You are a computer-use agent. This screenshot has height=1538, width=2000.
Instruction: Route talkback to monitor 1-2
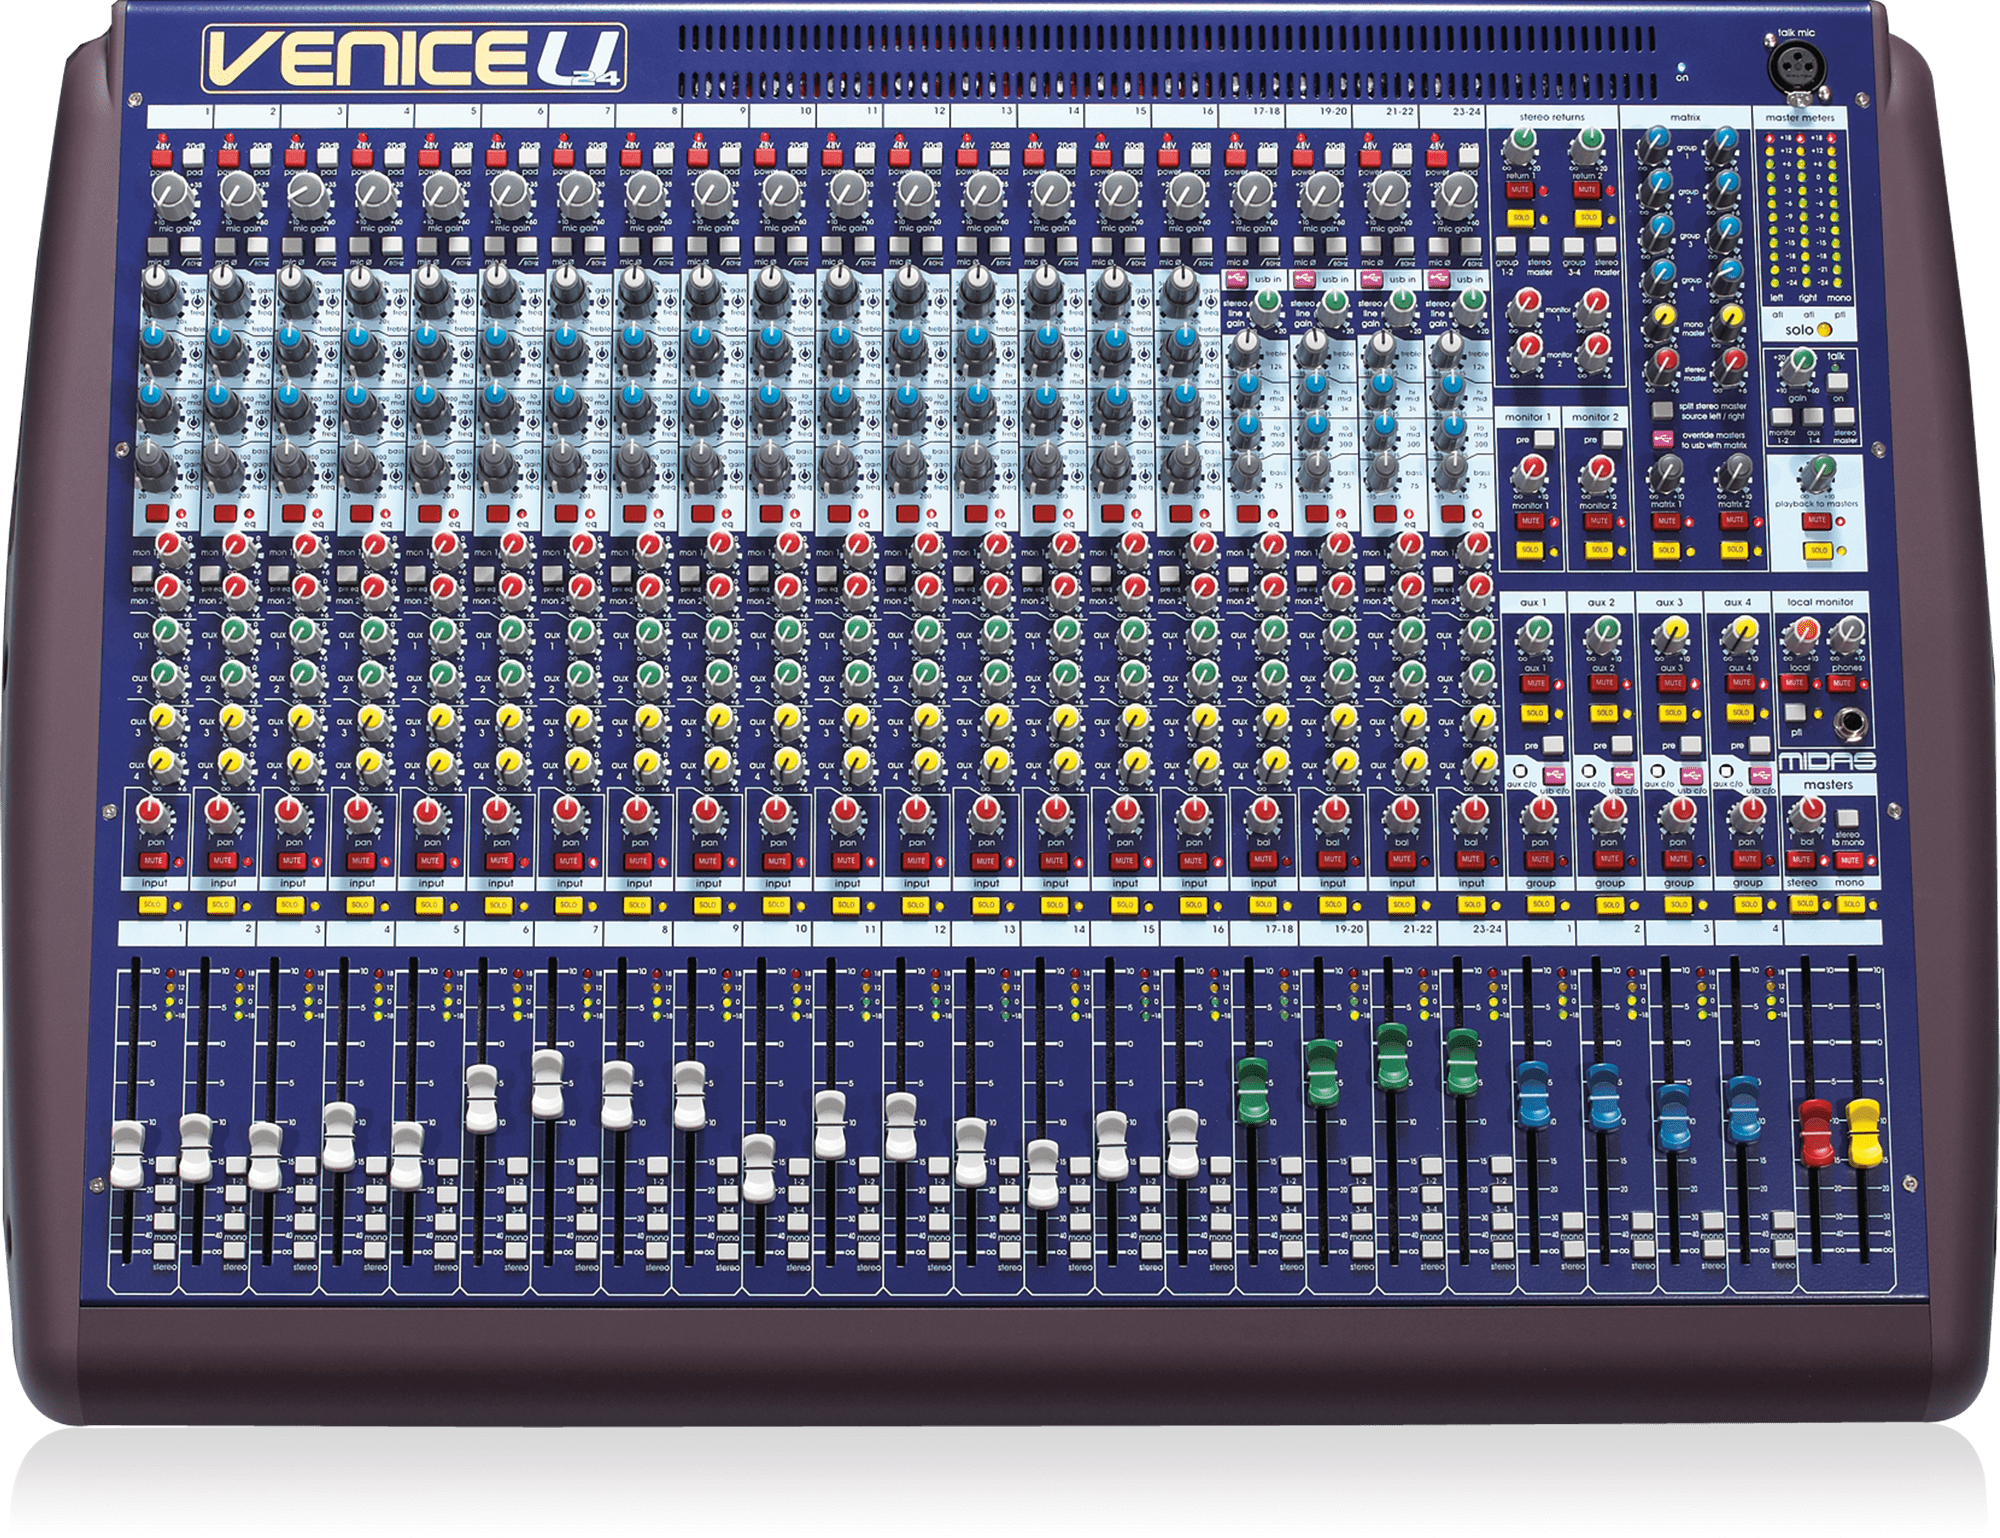click(x=1782, y=415)
